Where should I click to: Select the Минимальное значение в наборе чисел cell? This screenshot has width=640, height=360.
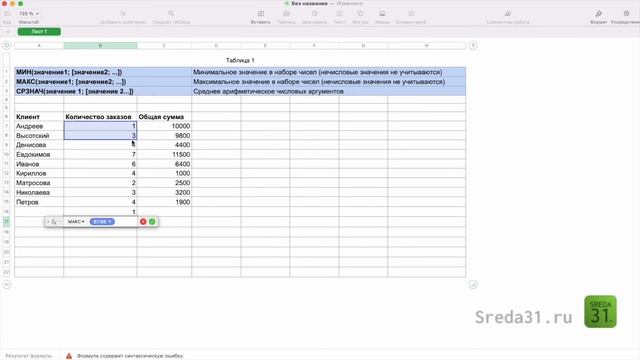329,72
